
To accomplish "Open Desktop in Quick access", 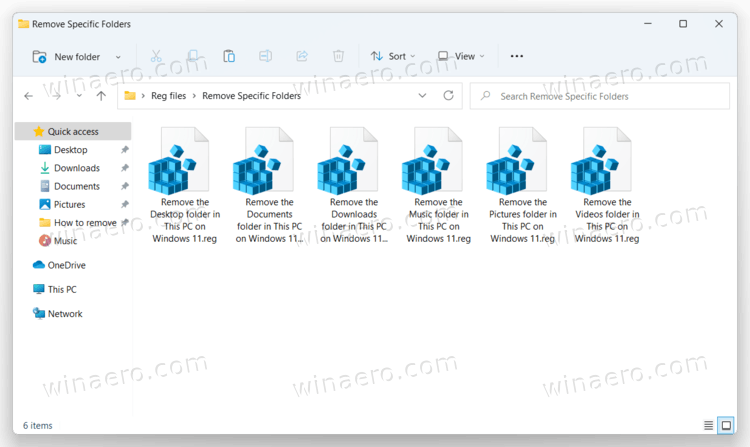I will (x=70, y=150).
